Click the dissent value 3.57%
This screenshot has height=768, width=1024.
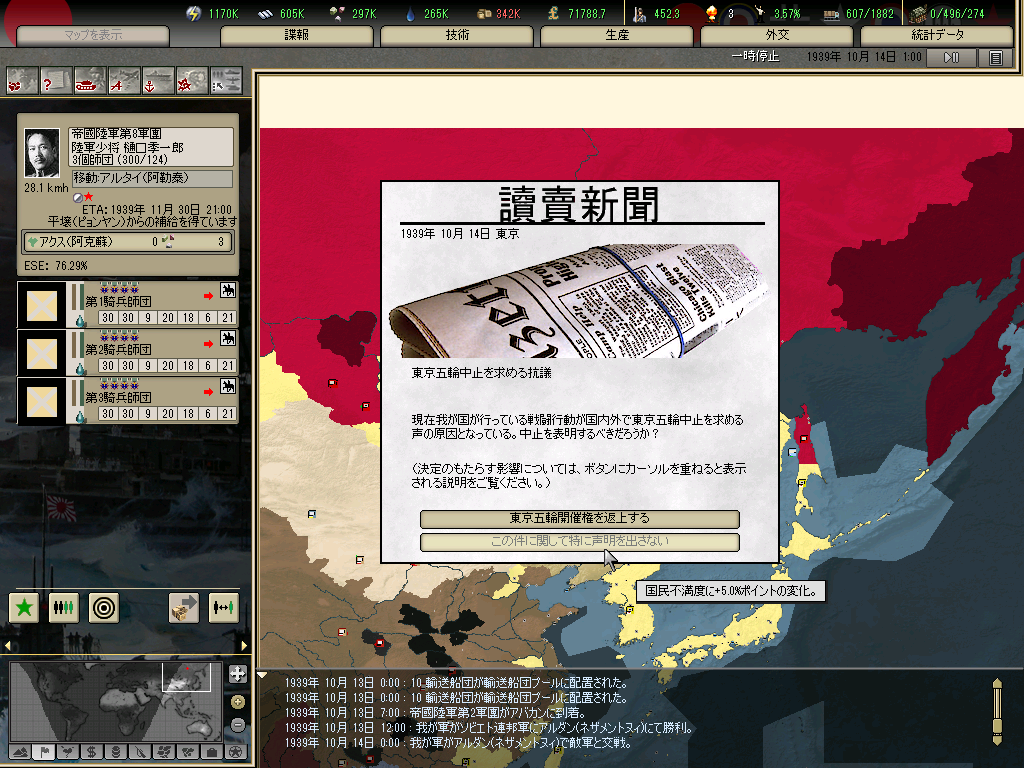[787, 14]
